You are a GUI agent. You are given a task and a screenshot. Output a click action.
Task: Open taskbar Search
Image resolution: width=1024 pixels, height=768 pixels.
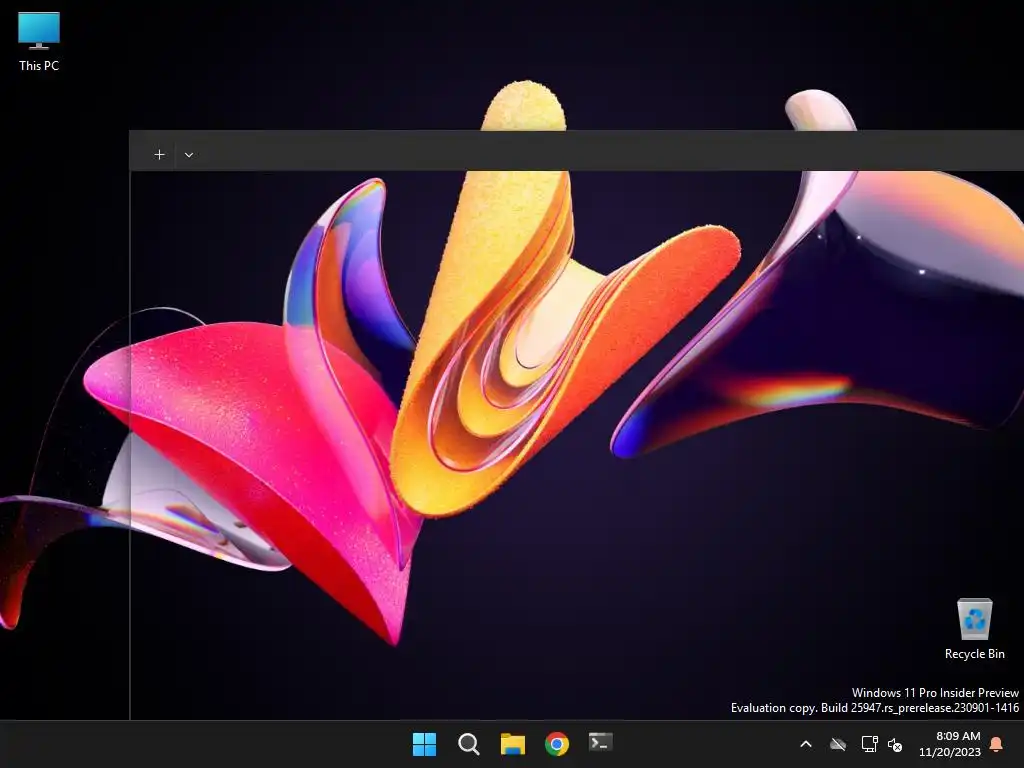tap(469, 744)
